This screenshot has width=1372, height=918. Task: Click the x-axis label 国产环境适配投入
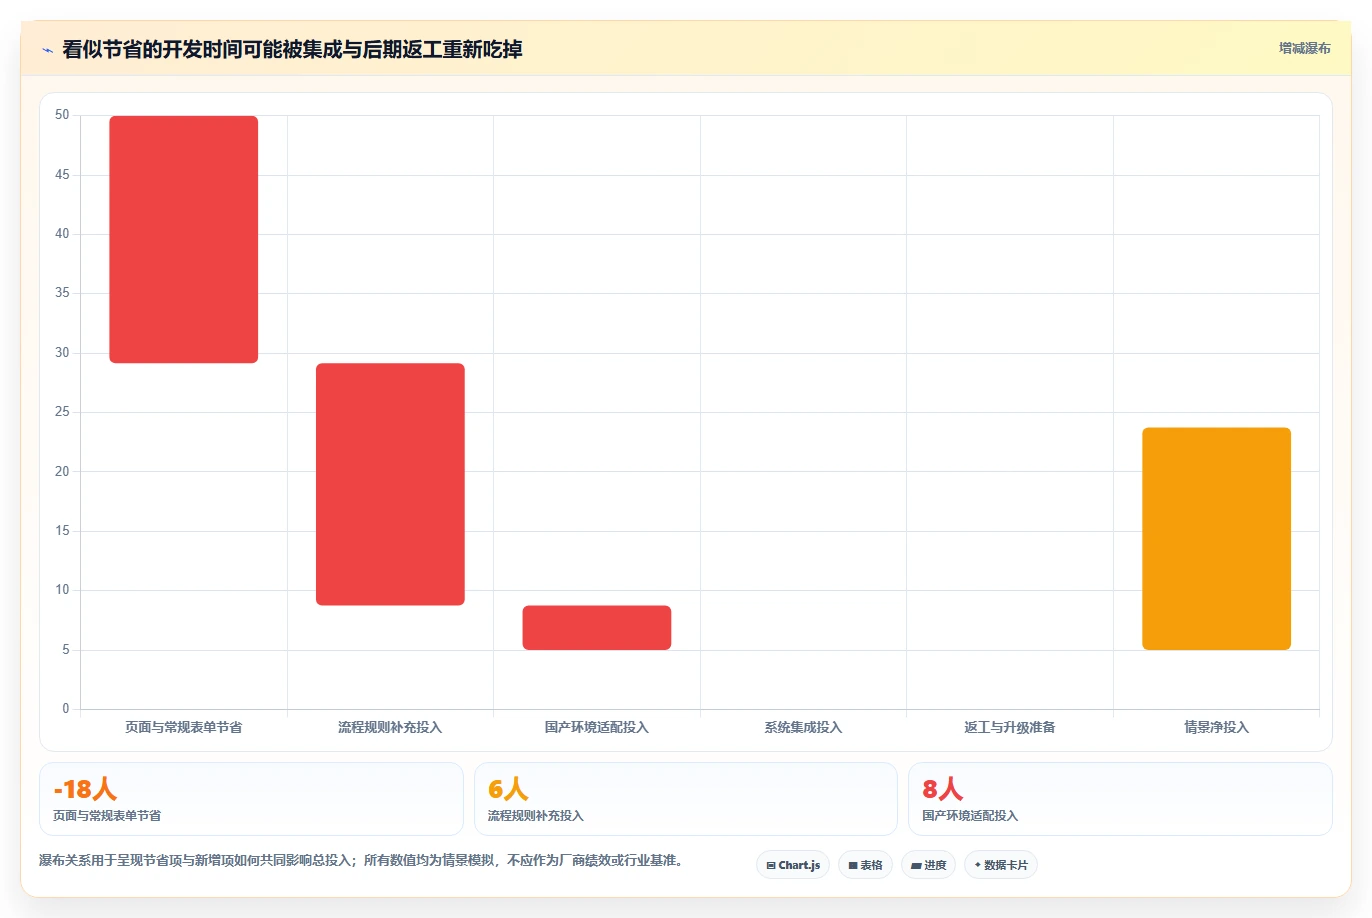pos(597,727)
